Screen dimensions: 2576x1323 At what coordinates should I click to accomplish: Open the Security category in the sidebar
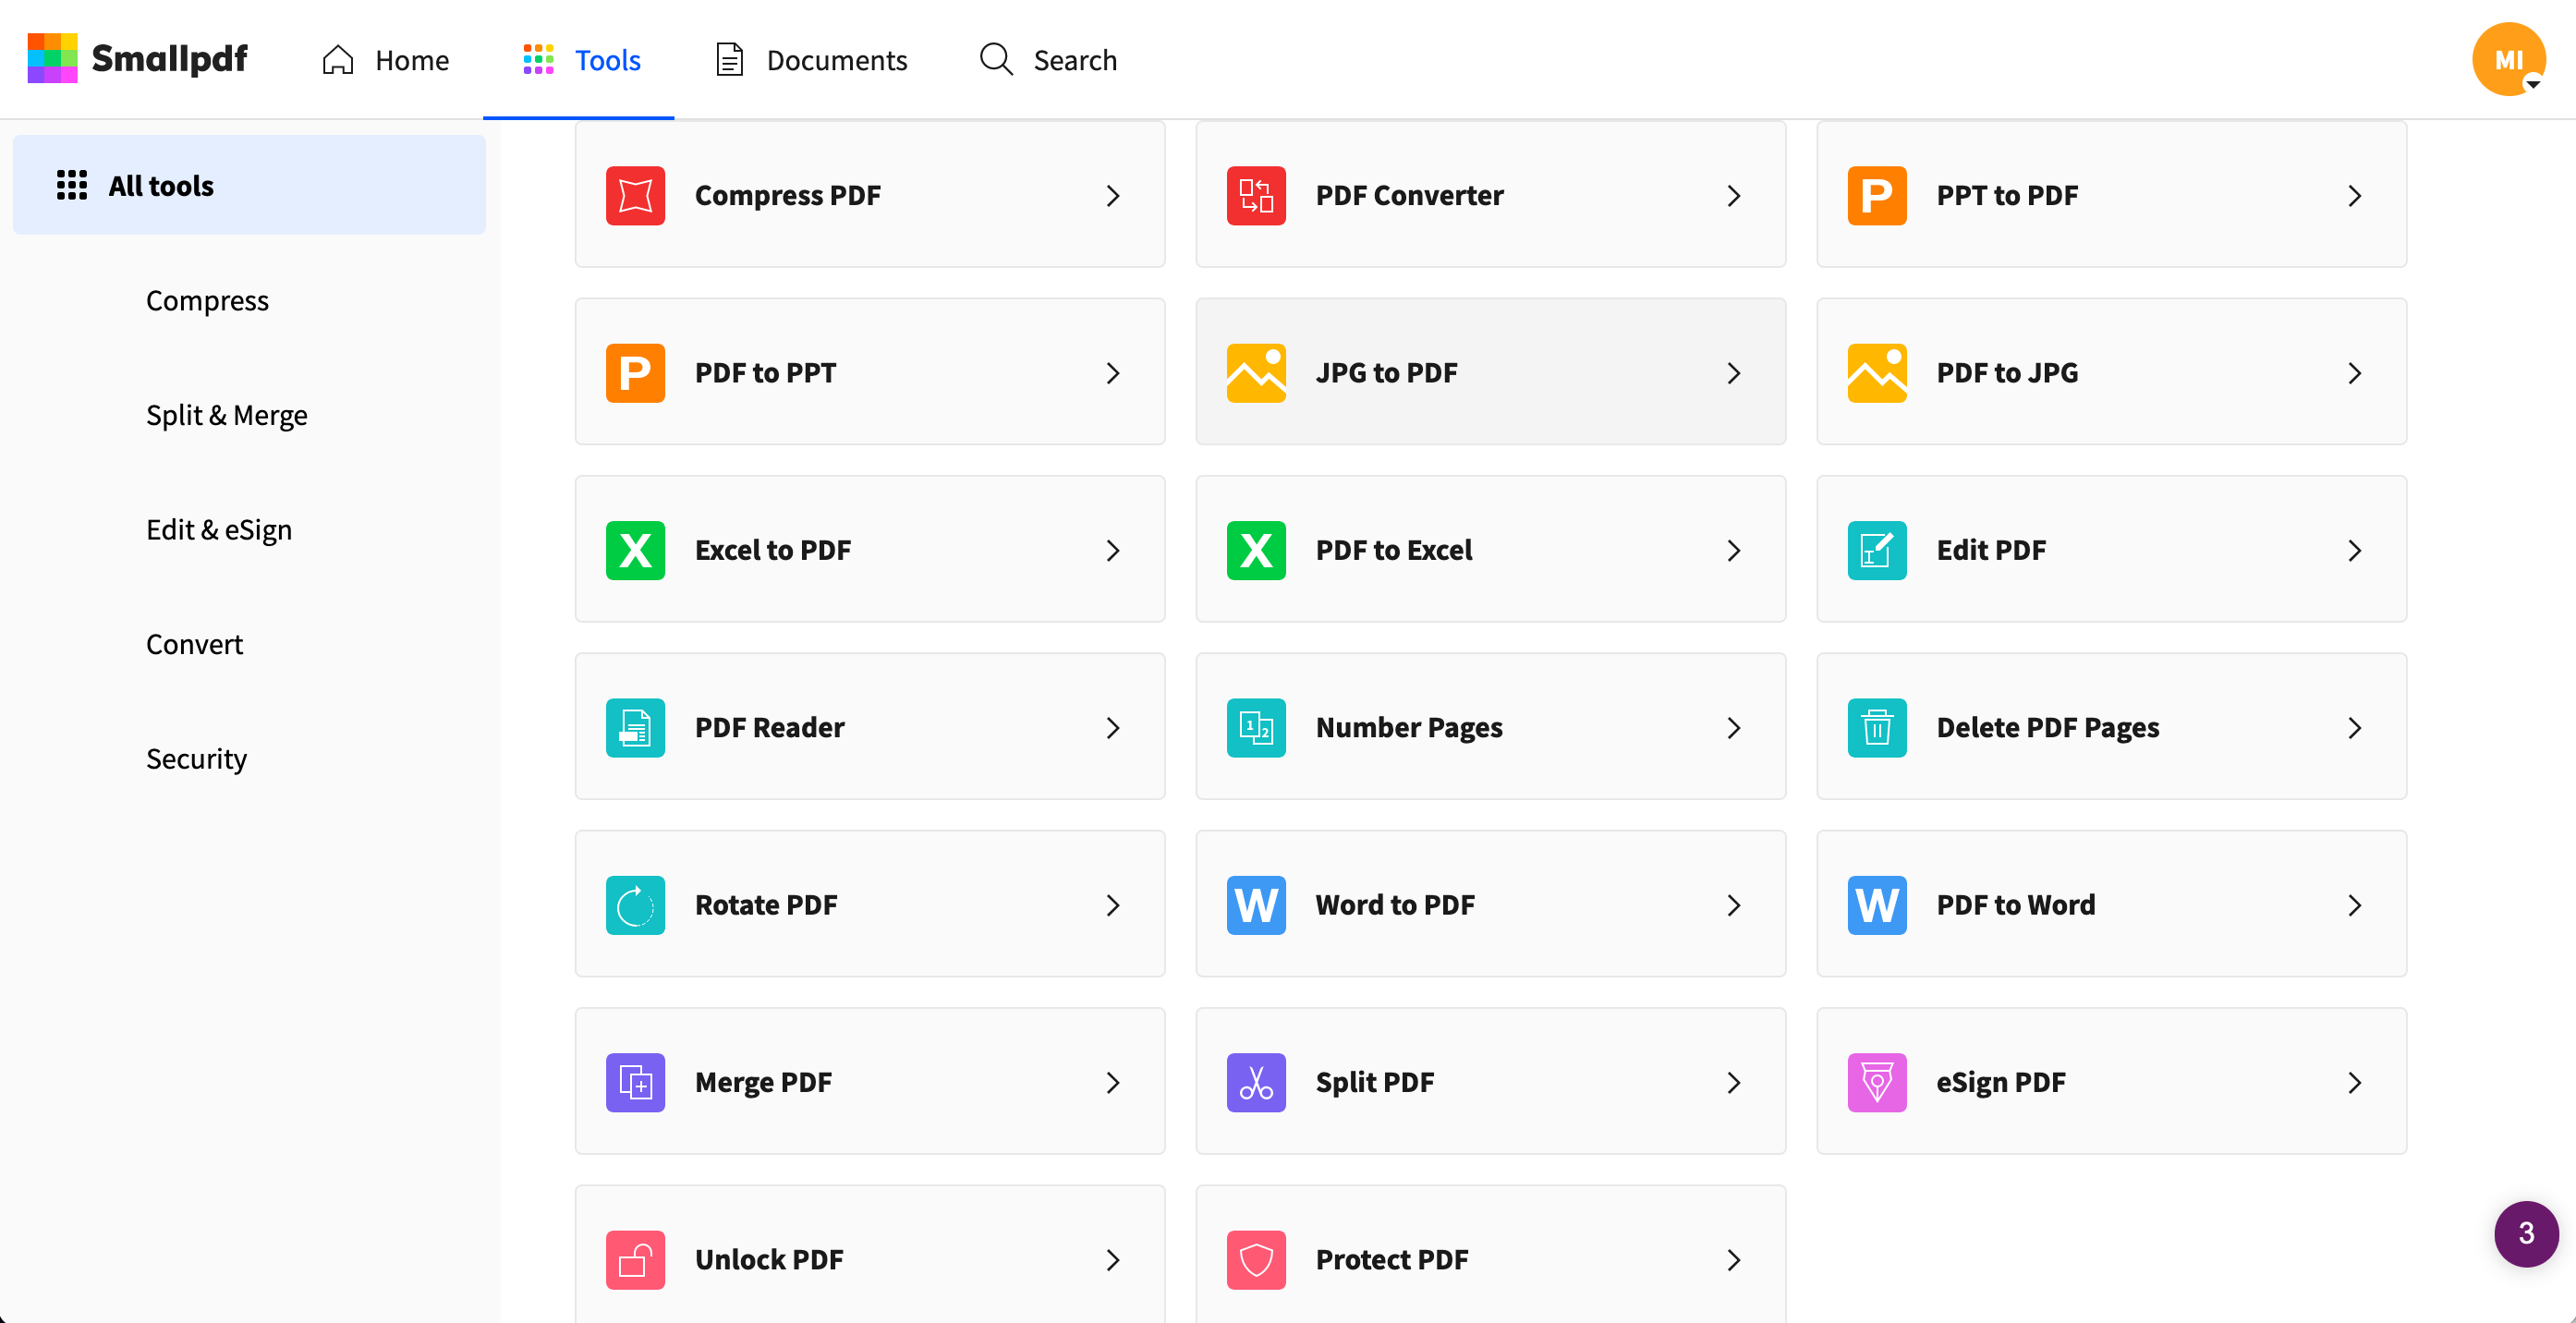pos(197,758)
